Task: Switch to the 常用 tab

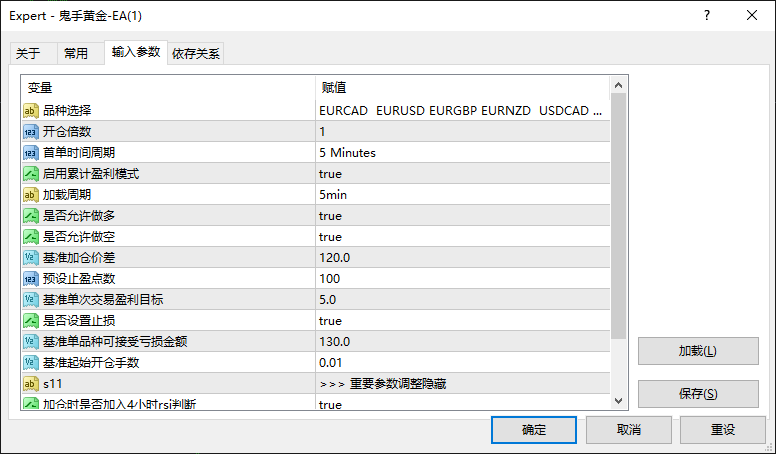Action: point(80,53)
